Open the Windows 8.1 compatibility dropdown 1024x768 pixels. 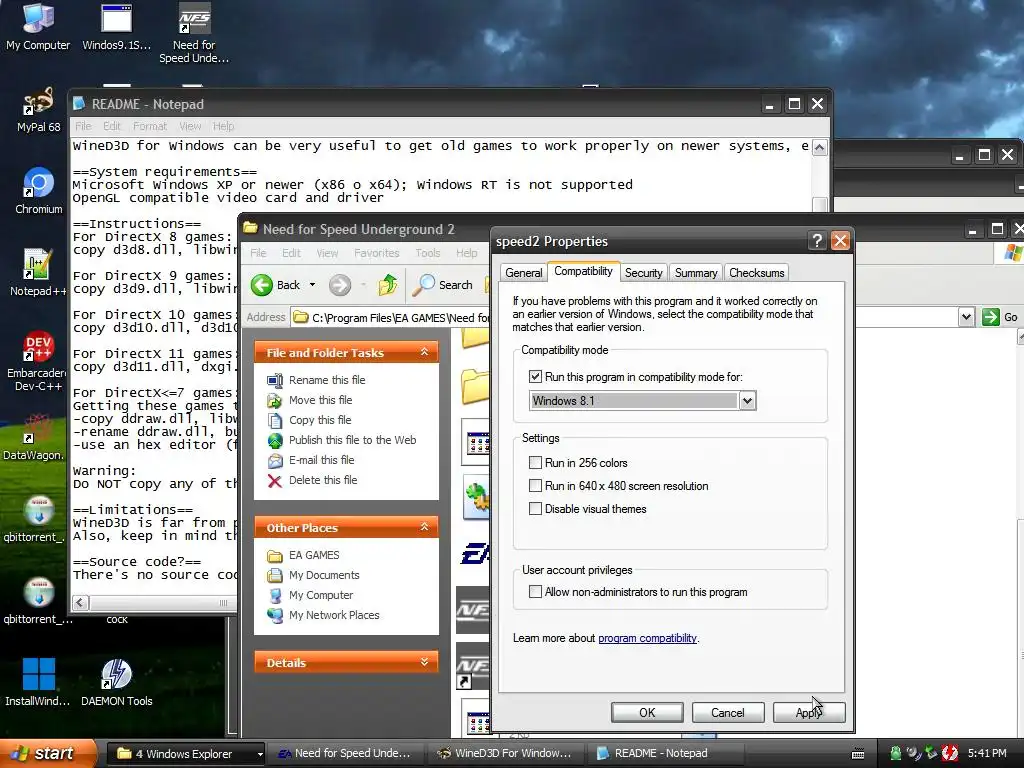(x=748, y=401)
